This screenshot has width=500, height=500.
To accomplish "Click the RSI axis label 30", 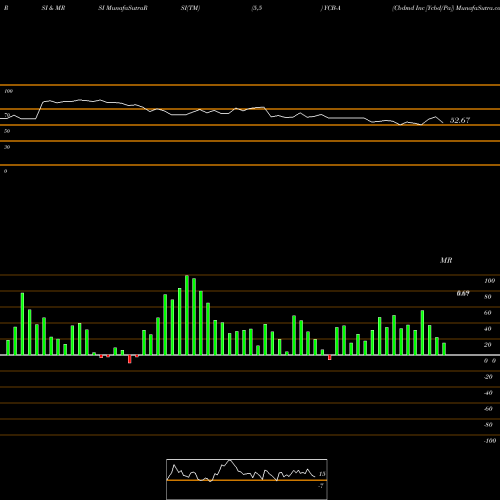I will (x=7, y=147).
